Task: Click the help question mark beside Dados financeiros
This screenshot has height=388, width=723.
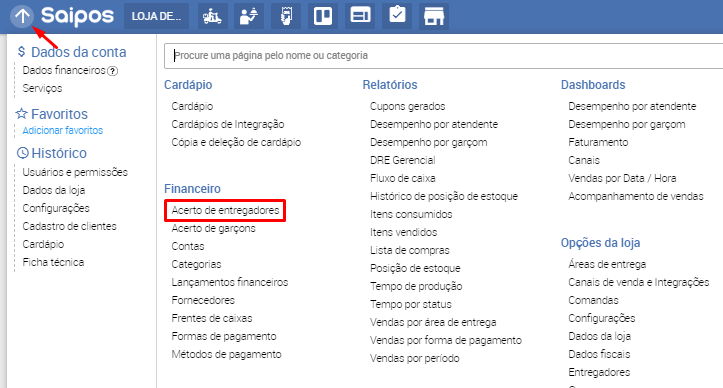Action: pos(113,71)
